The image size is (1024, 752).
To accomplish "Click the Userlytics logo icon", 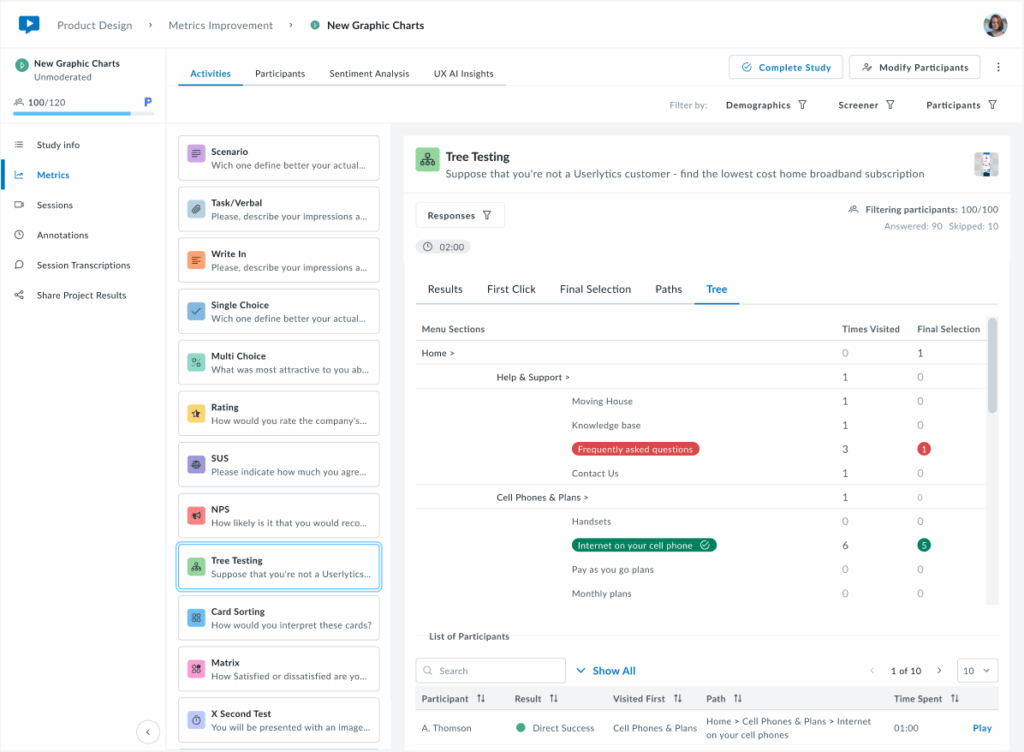I will click(x=29, y=25).
